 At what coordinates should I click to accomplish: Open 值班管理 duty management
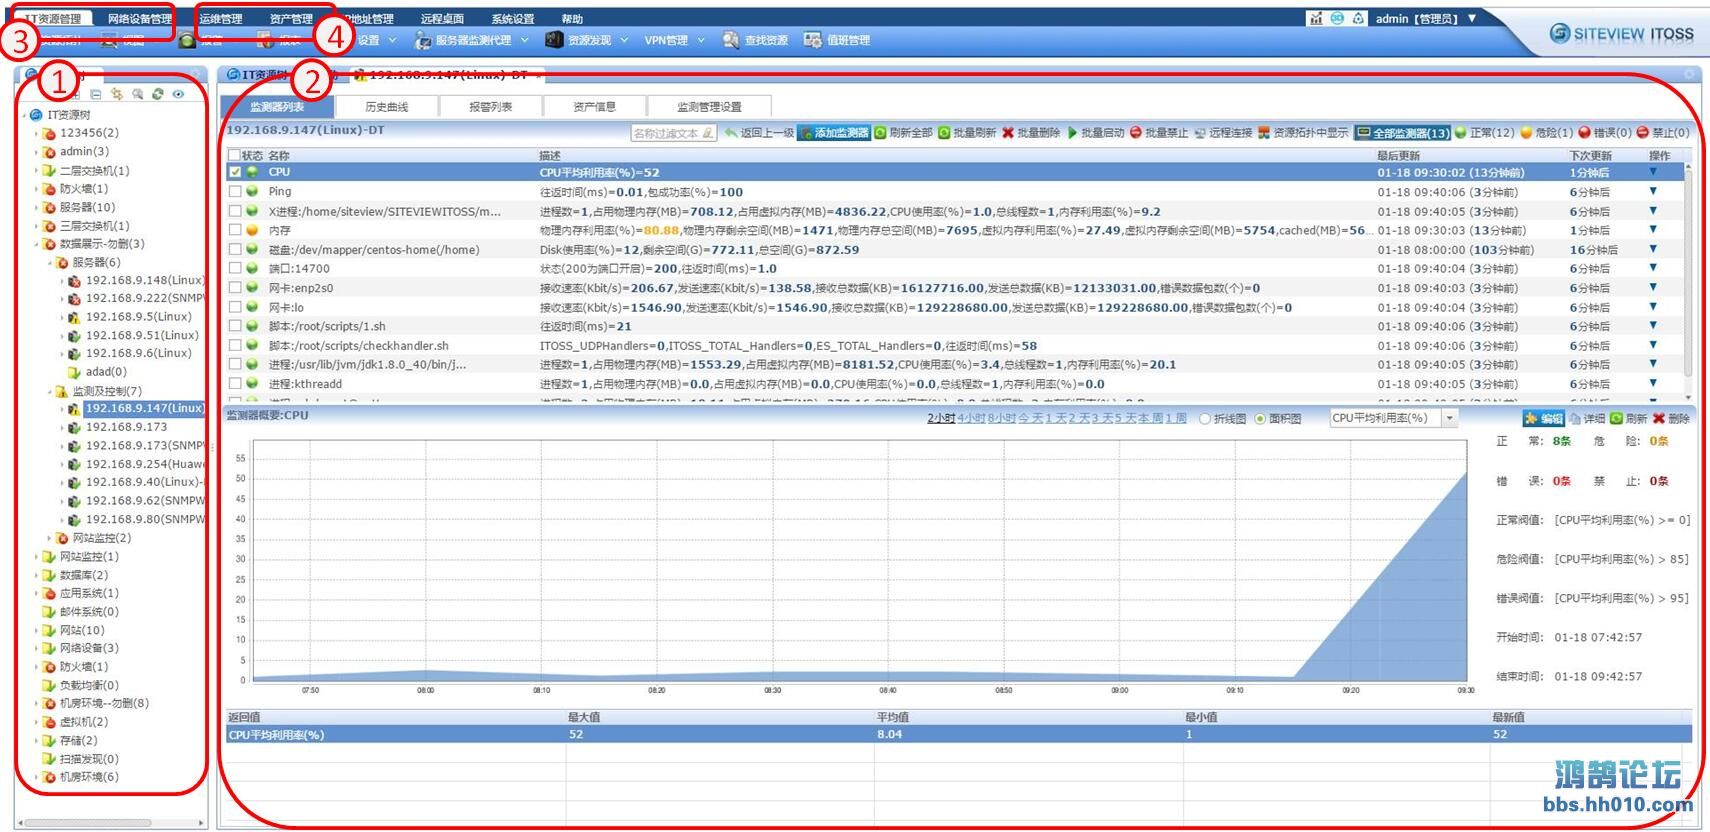click(837, 40)
